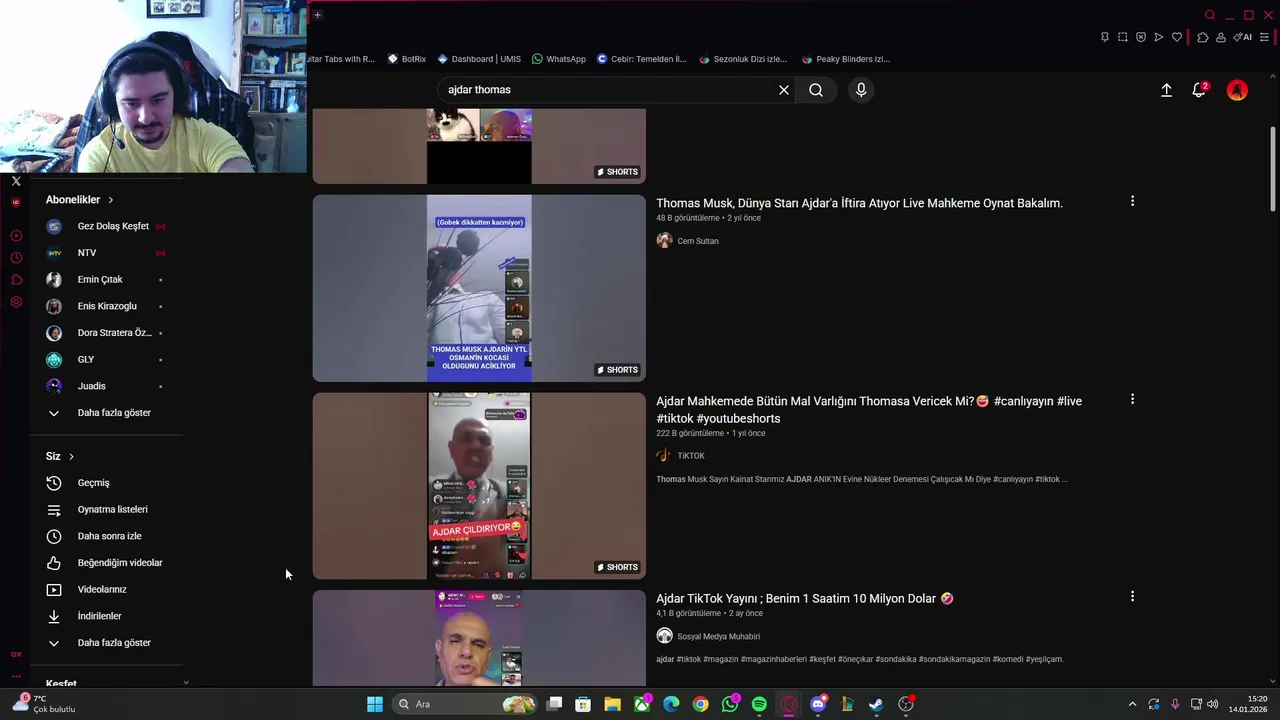The width and height of the screenshot is (1280, 720).
Task: Open Steam from the taskbar
Action: (876, 704)
